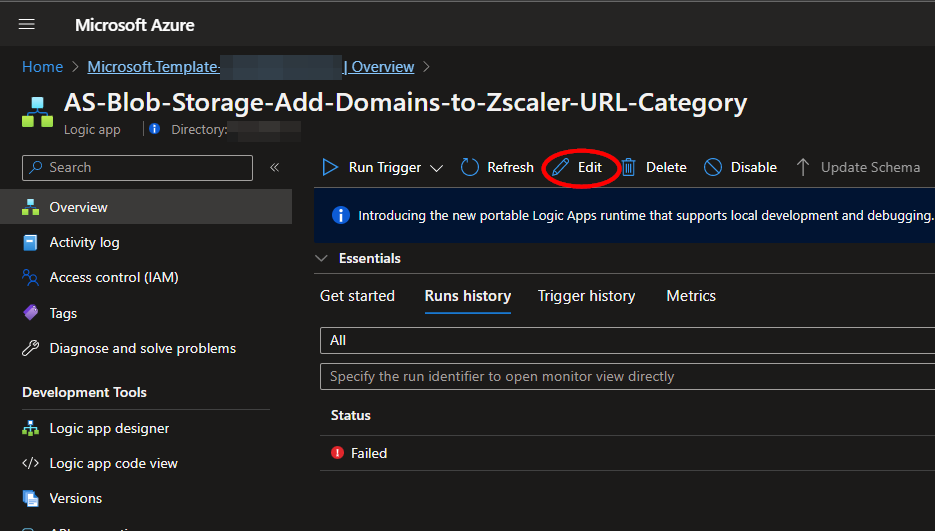Viewport: 935px width, 531px height.
Task: Click the purple Tags icon
Action: [30, 312]
